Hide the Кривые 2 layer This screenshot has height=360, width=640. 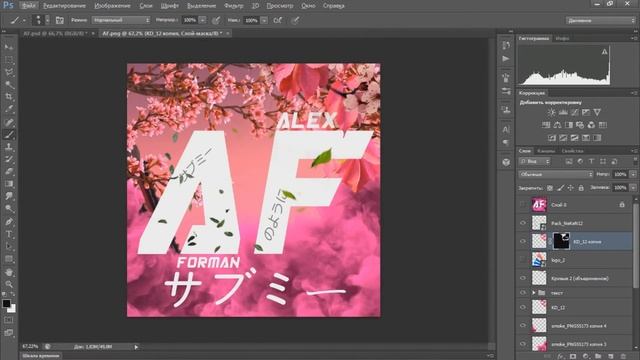523,278
